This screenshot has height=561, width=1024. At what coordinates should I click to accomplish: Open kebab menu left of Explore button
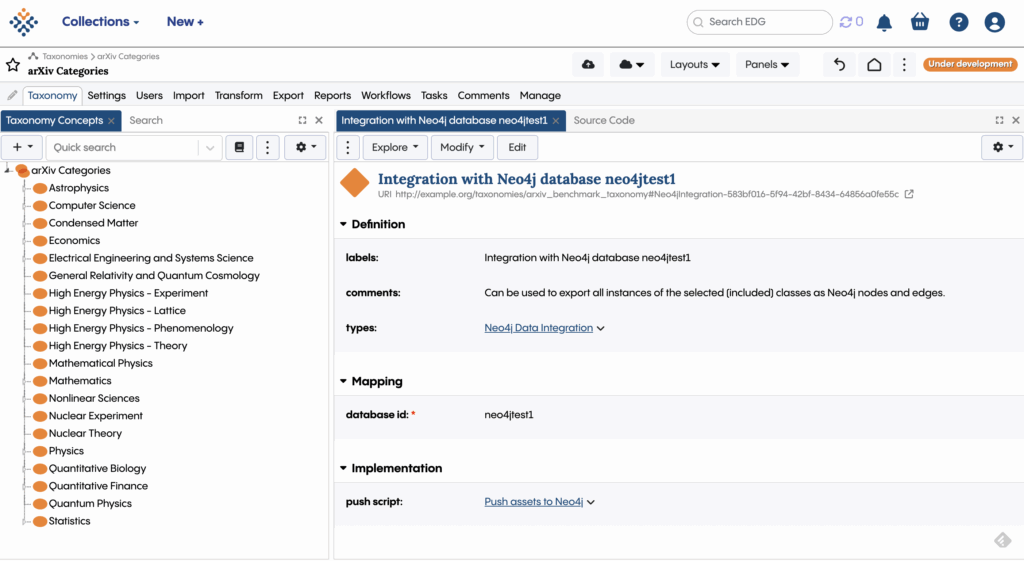point(347,148)
